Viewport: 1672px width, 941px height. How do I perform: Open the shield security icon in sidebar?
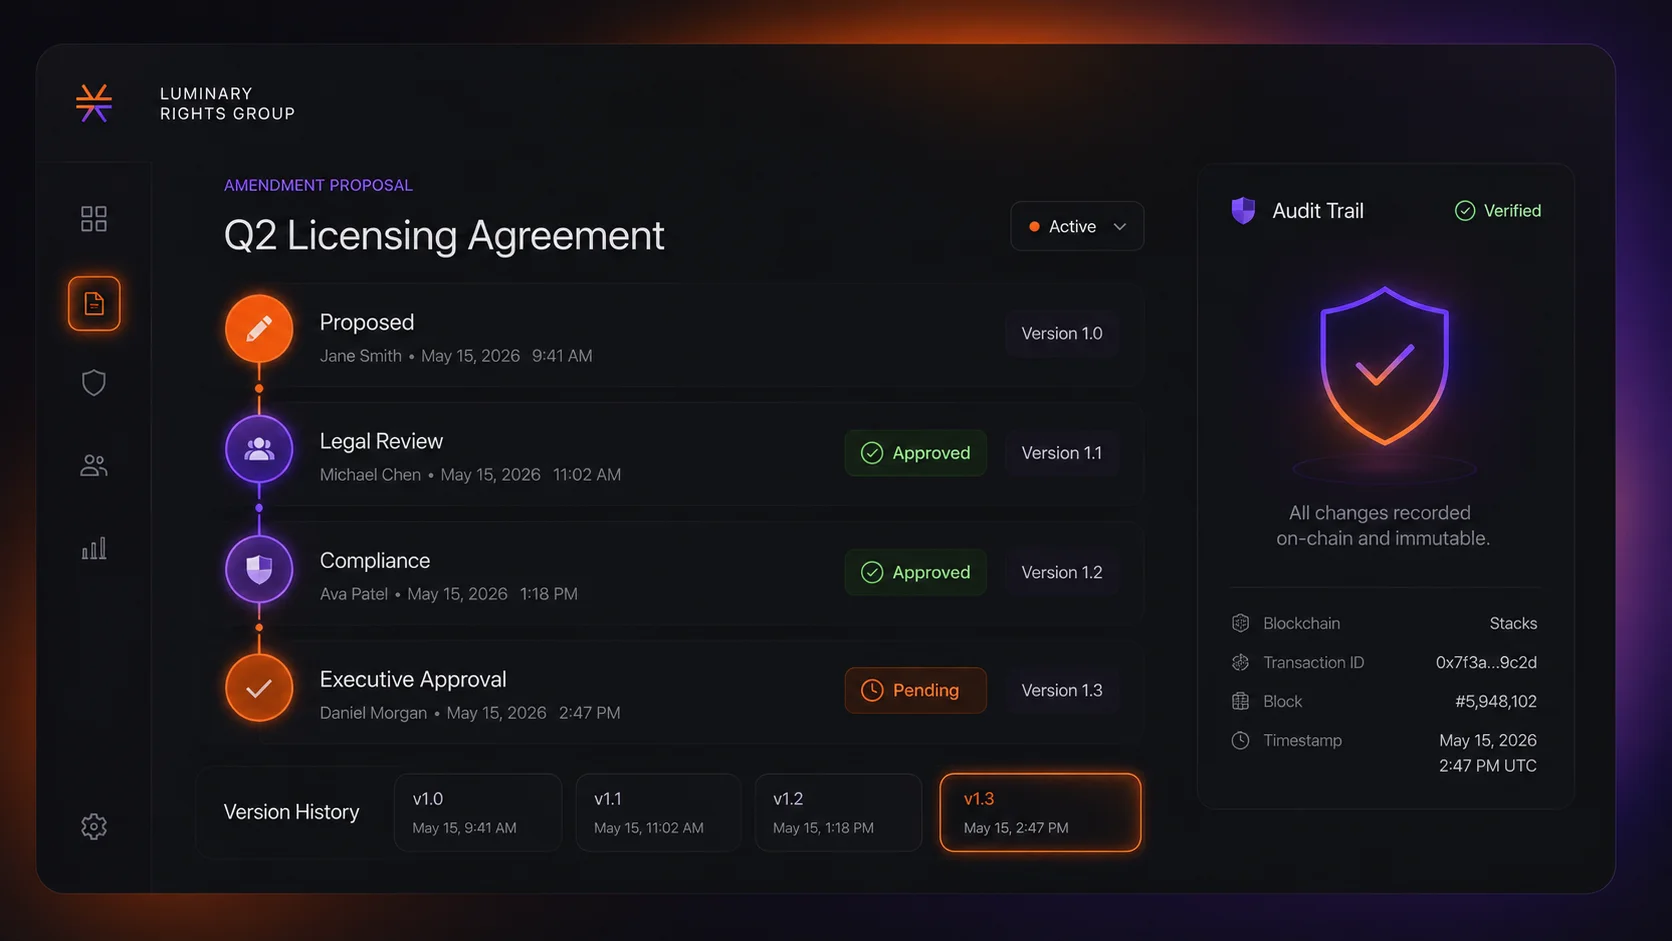coord(94,383)
